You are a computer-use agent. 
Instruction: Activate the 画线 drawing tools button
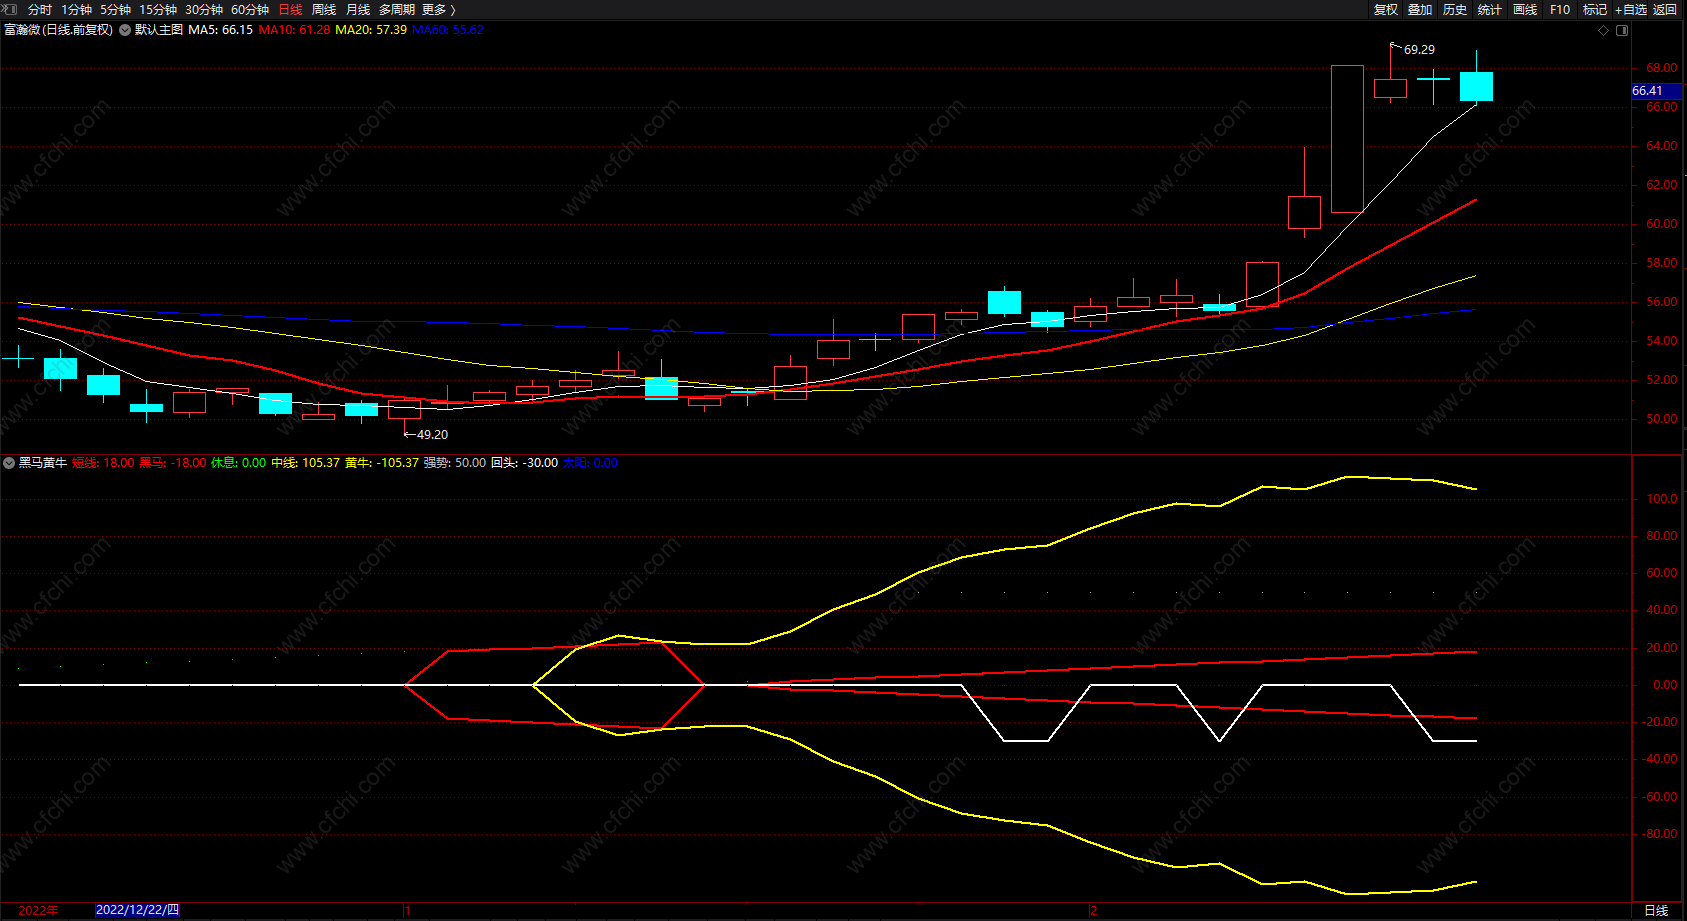(1525, 10)
